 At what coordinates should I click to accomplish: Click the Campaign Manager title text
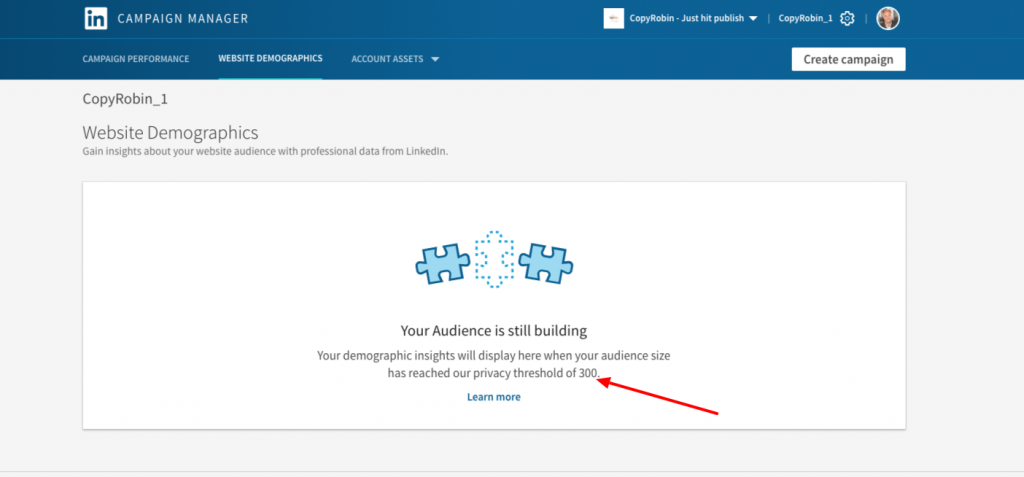(x=183, y=18)
